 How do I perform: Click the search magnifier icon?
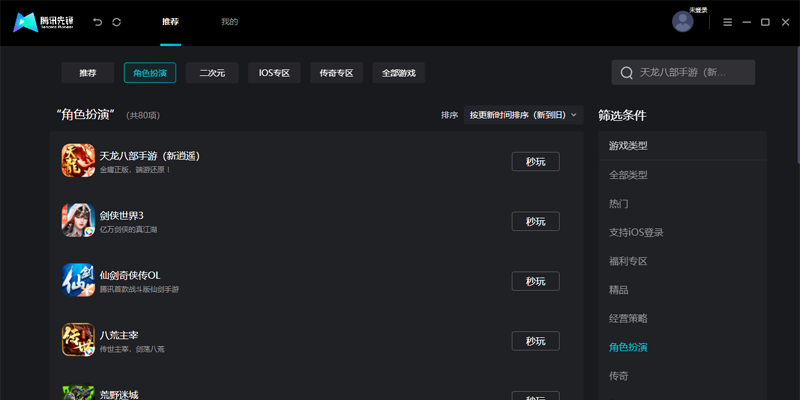point(627,73)
